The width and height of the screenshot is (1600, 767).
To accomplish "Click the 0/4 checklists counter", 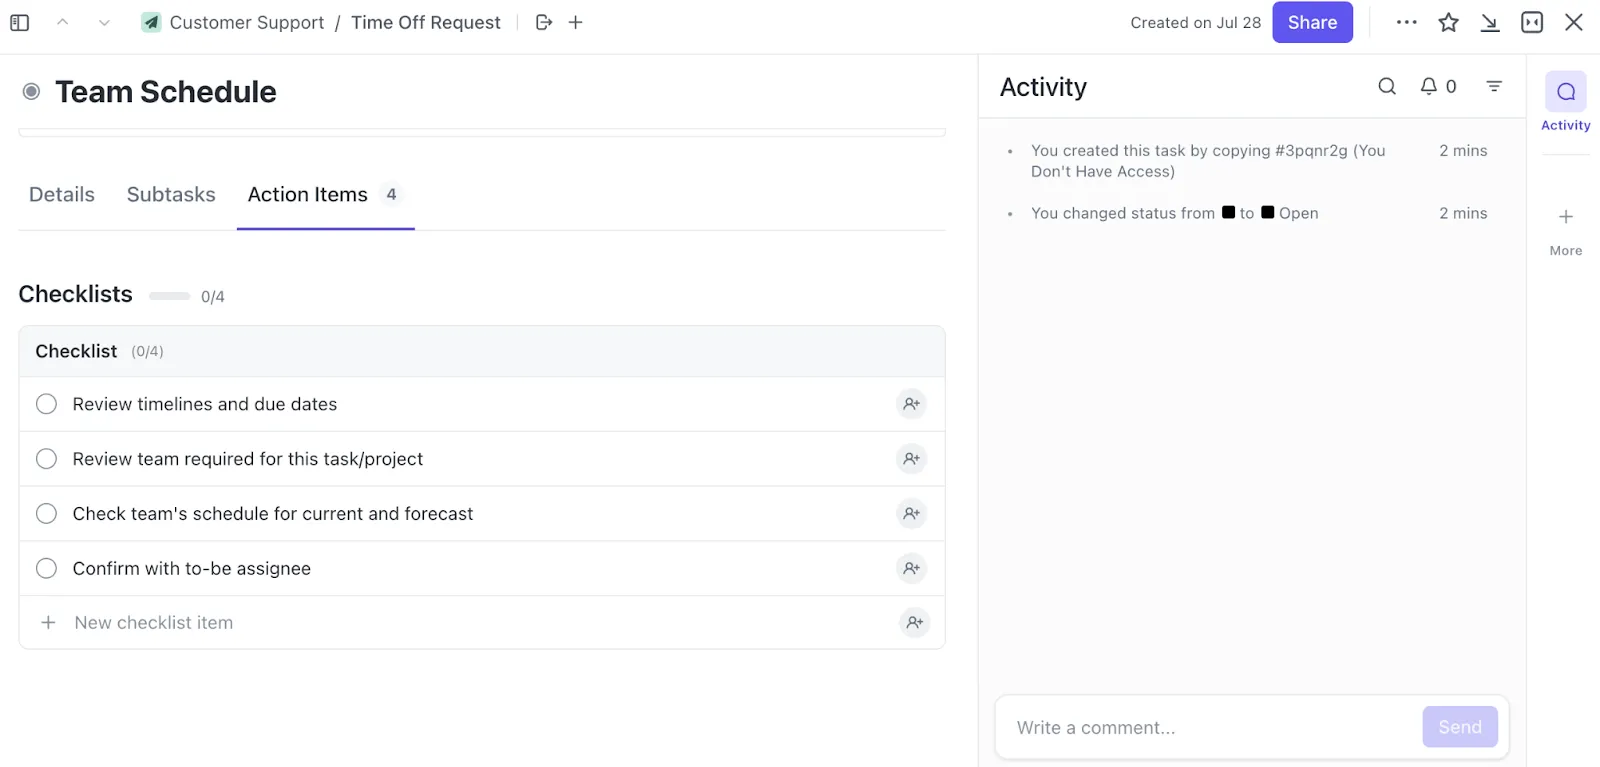I will [x=213, y=297].
